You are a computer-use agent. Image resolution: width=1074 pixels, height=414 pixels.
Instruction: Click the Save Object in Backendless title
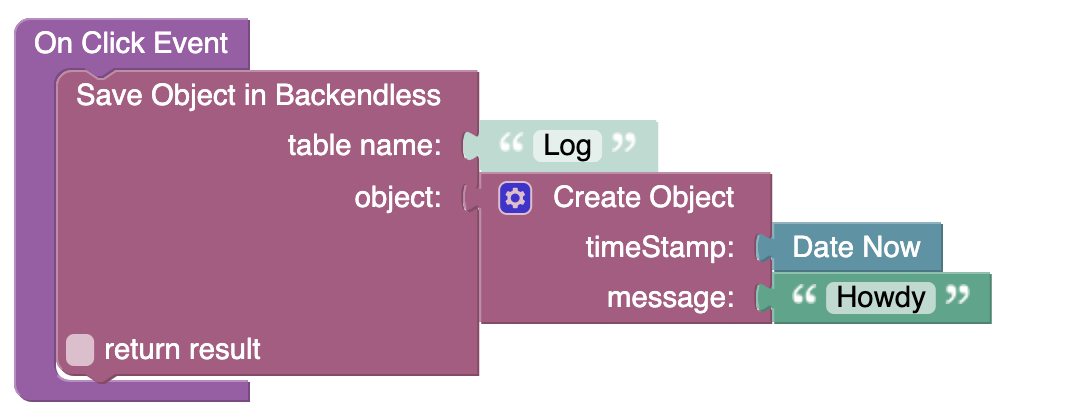click(x=258, y=95)
